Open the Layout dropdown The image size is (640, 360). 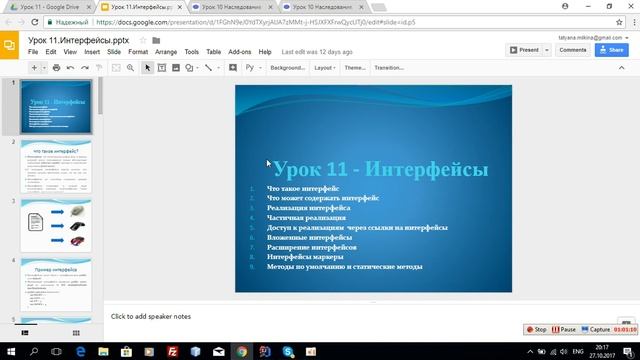(324, 68)
